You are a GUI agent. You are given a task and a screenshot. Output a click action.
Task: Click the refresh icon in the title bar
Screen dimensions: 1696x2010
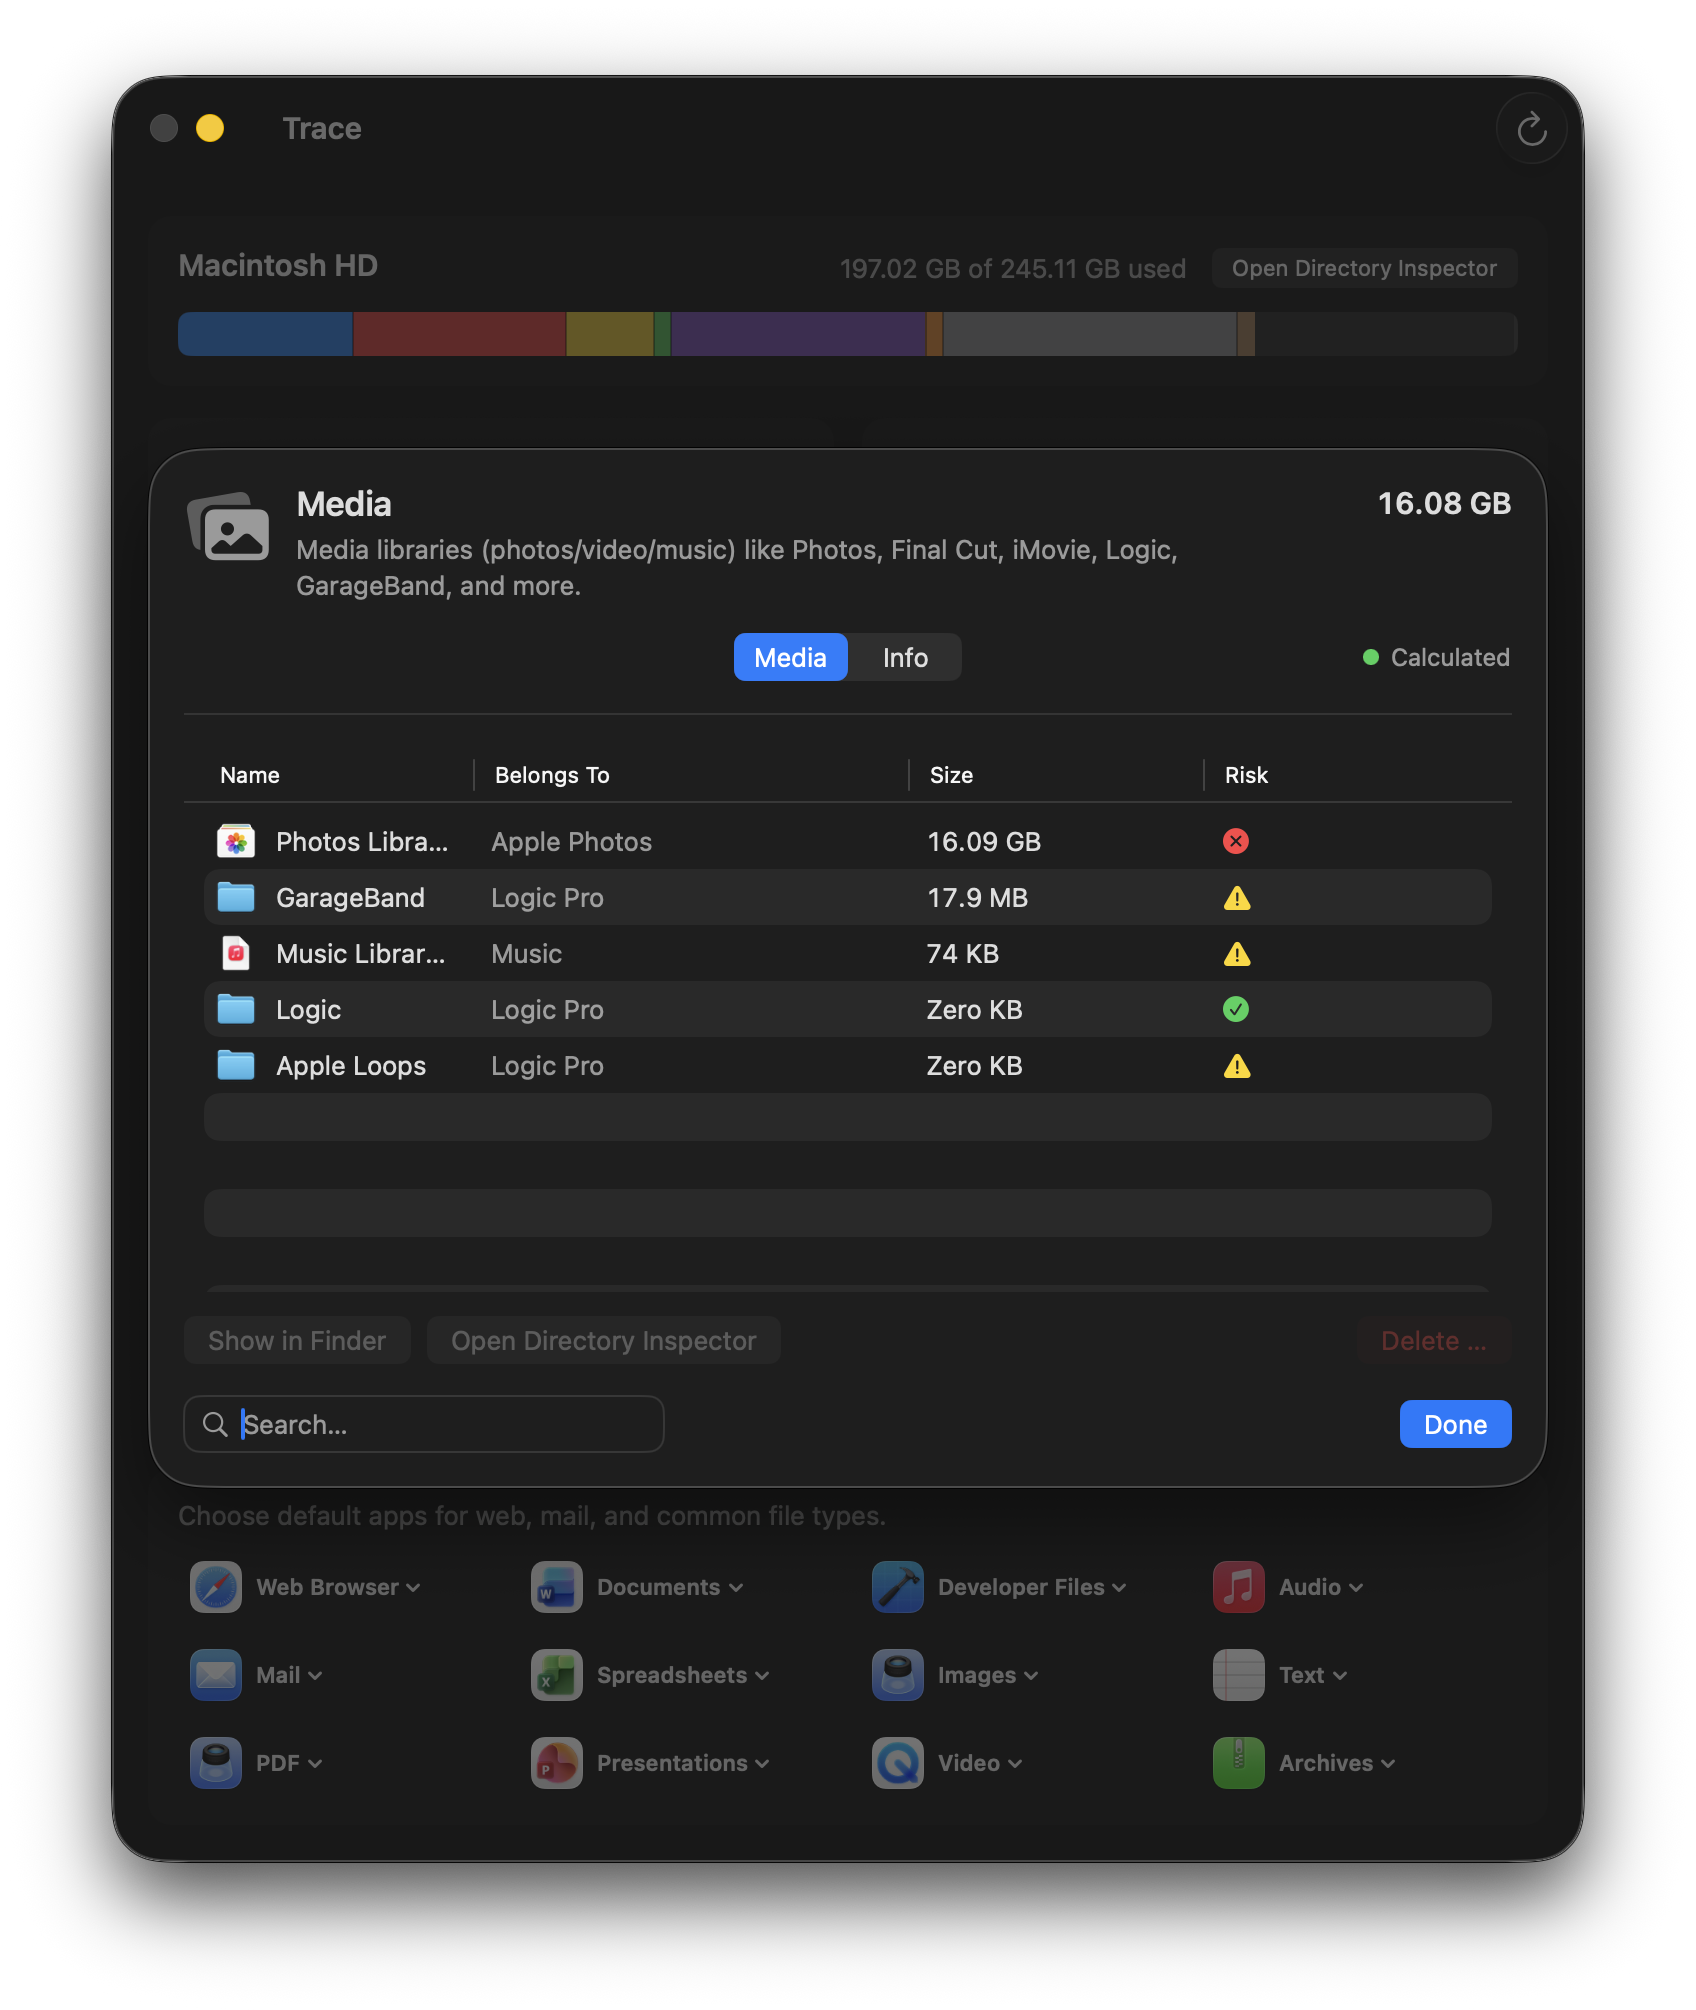click(1531, 128)
